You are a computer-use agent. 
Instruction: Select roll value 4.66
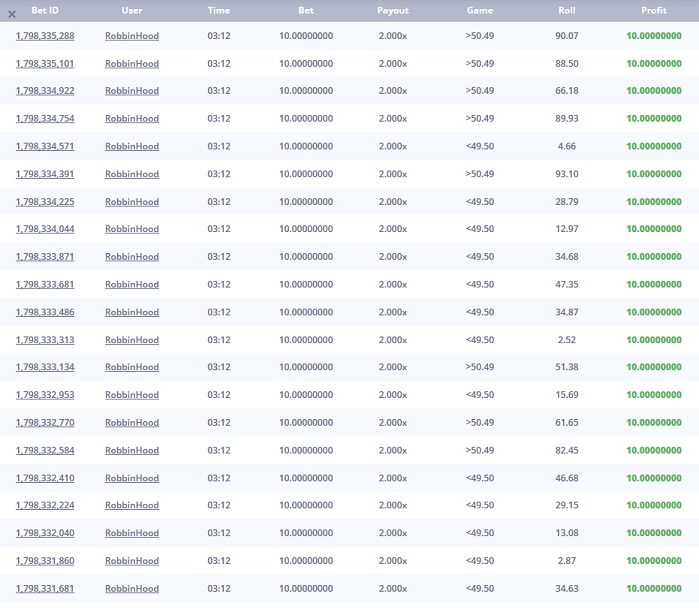coord(567,146)
